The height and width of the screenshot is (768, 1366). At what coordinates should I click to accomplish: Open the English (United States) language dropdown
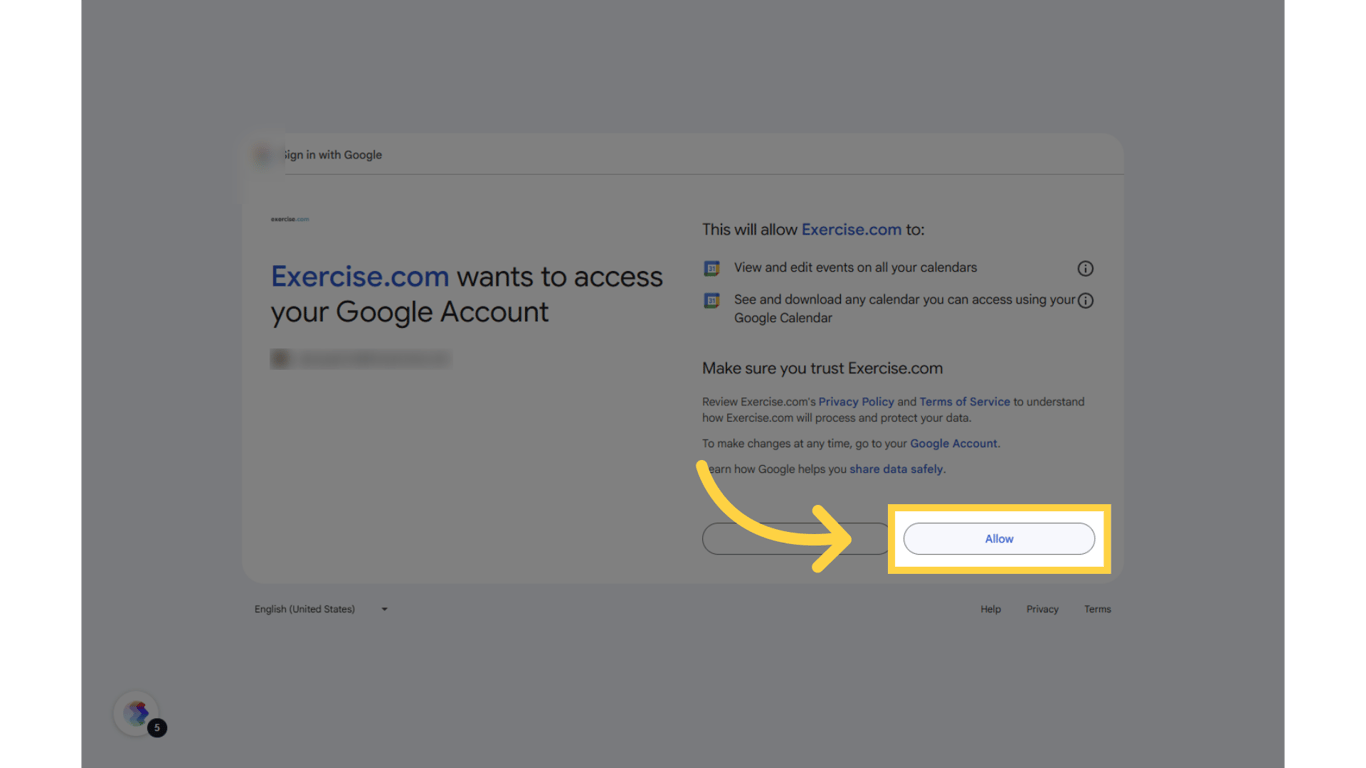305,609
